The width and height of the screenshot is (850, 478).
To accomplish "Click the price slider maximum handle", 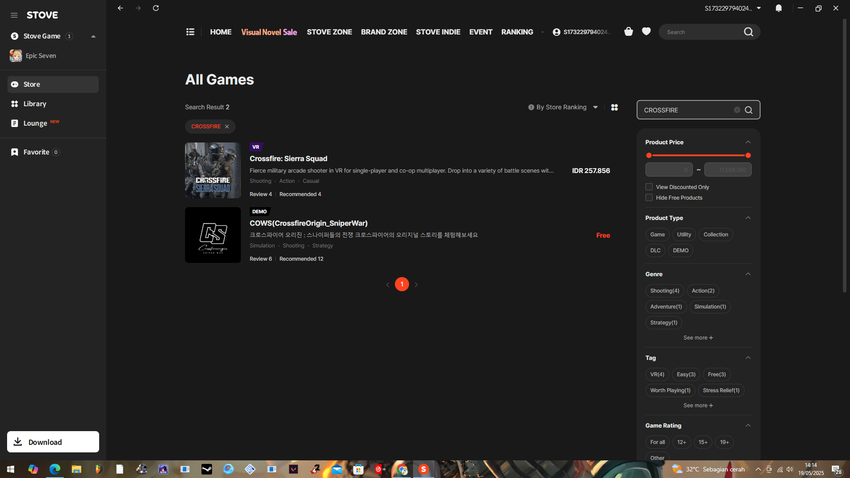I will point(748,156).
